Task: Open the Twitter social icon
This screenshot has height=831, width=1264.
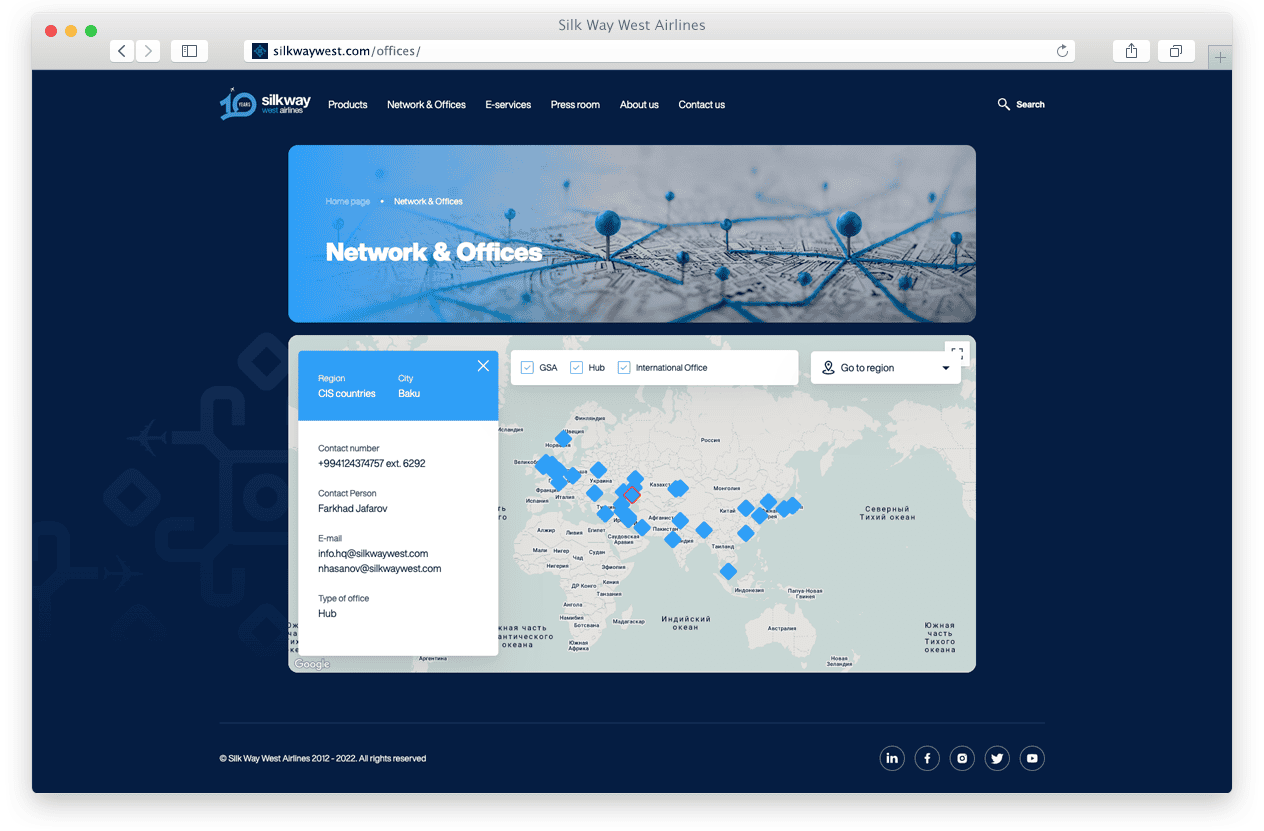Action: (x=997, y=758)
